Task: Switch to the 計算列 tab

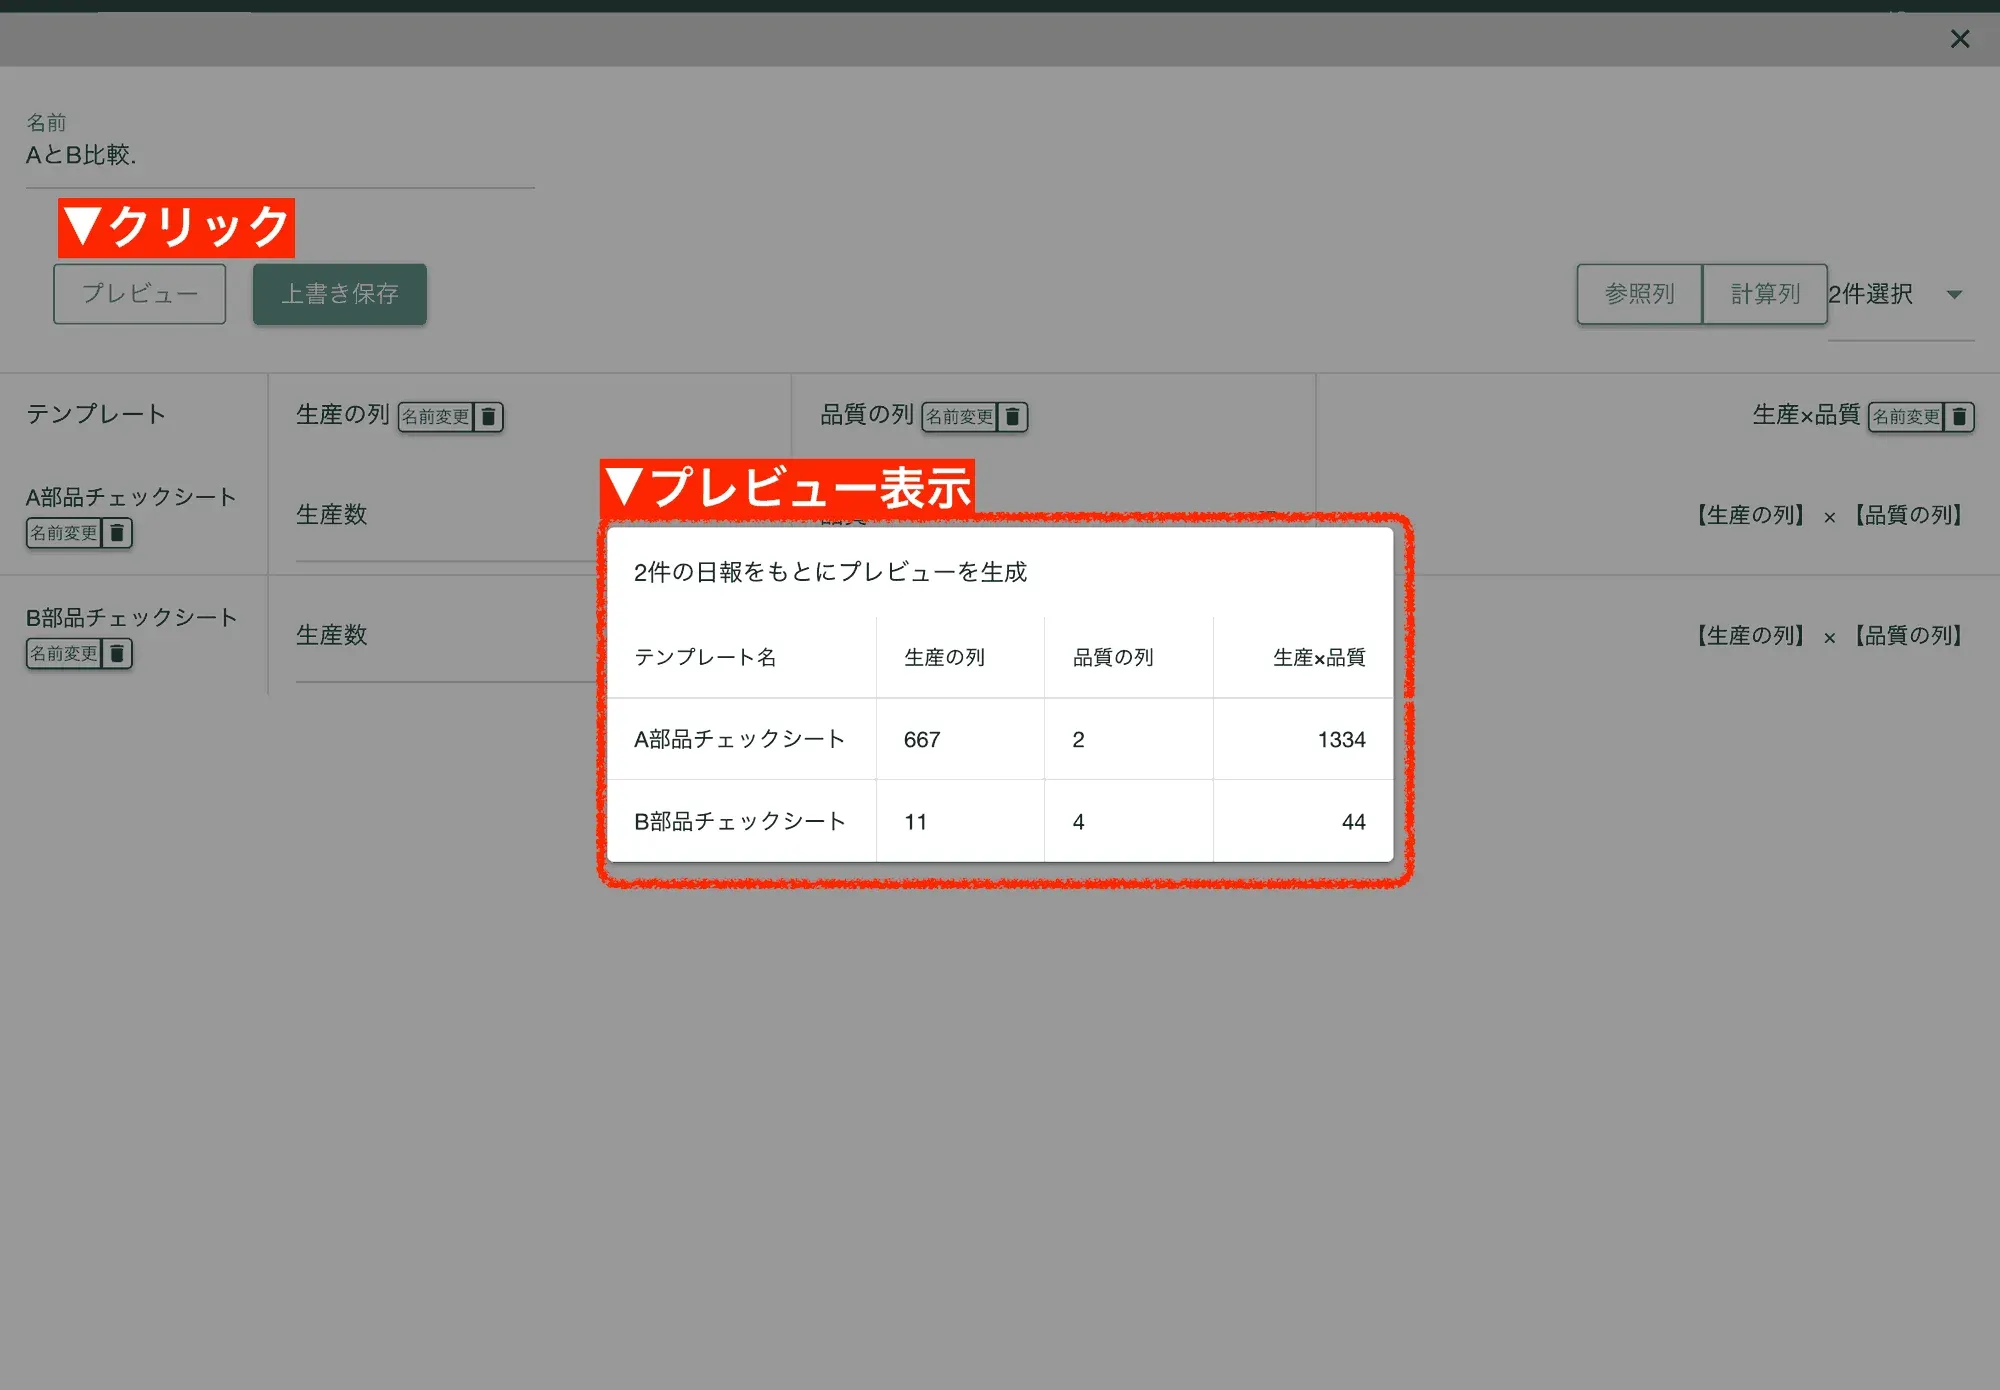Action: coord(1765,293)
